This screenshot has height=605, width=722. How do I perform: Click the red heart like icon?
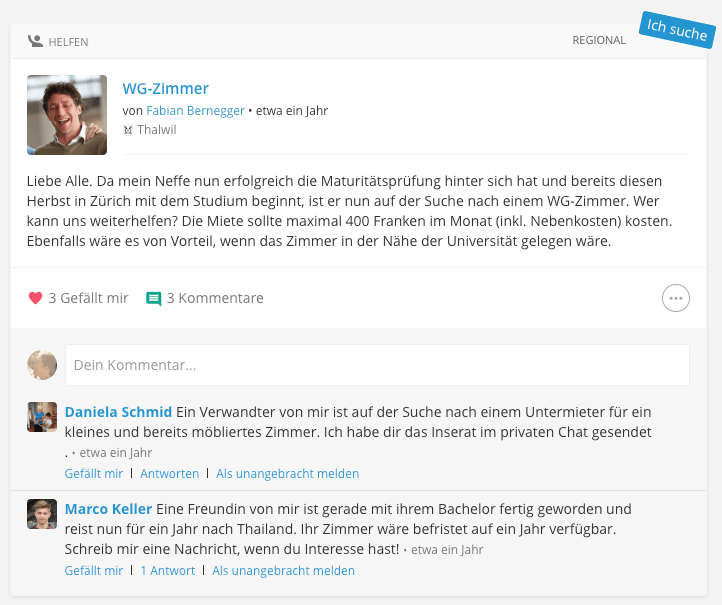click(x=35, y=298)
